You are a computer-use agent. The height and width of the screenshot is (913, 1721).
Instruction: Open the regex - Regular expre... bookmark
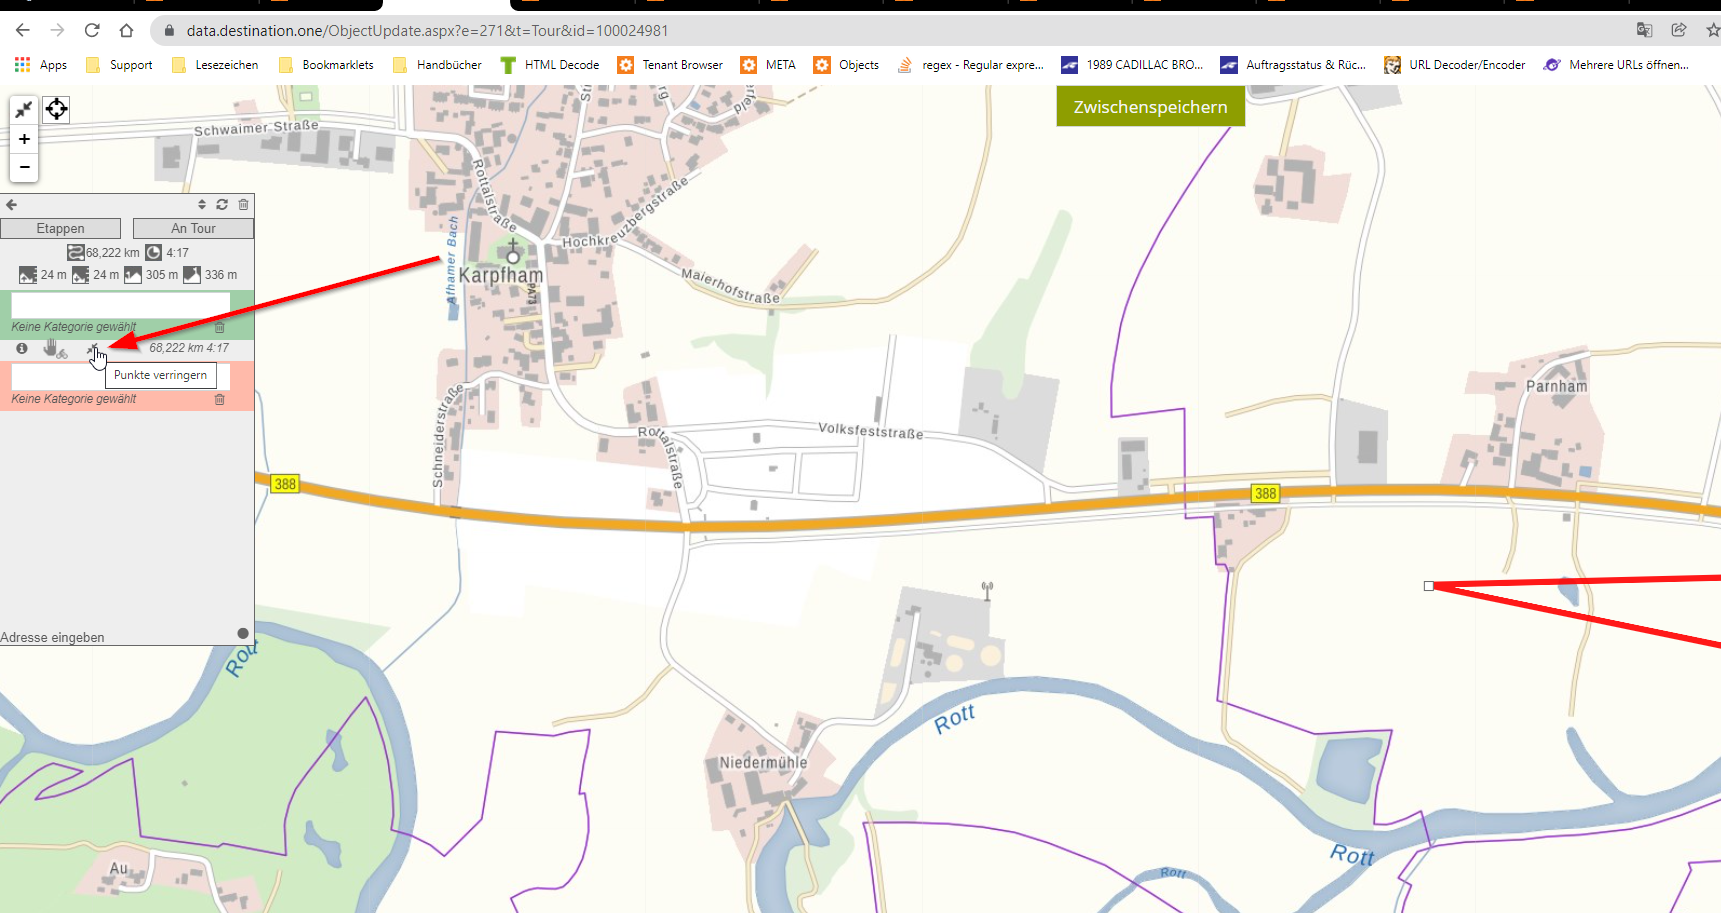[970, 65]
